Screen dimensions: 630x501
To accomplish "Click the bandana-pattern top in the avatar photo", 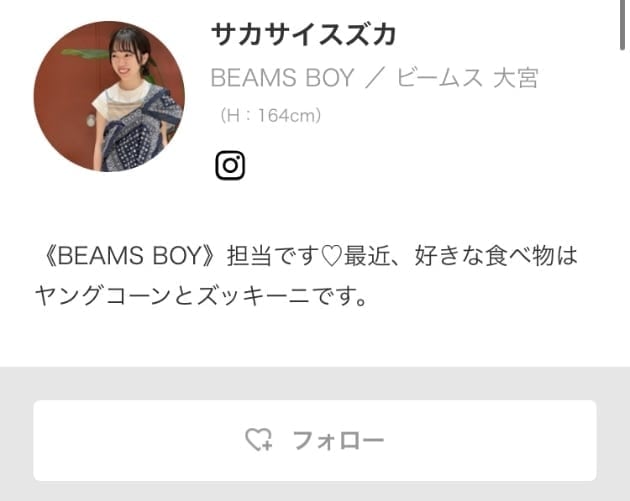I will click(137, 129).
